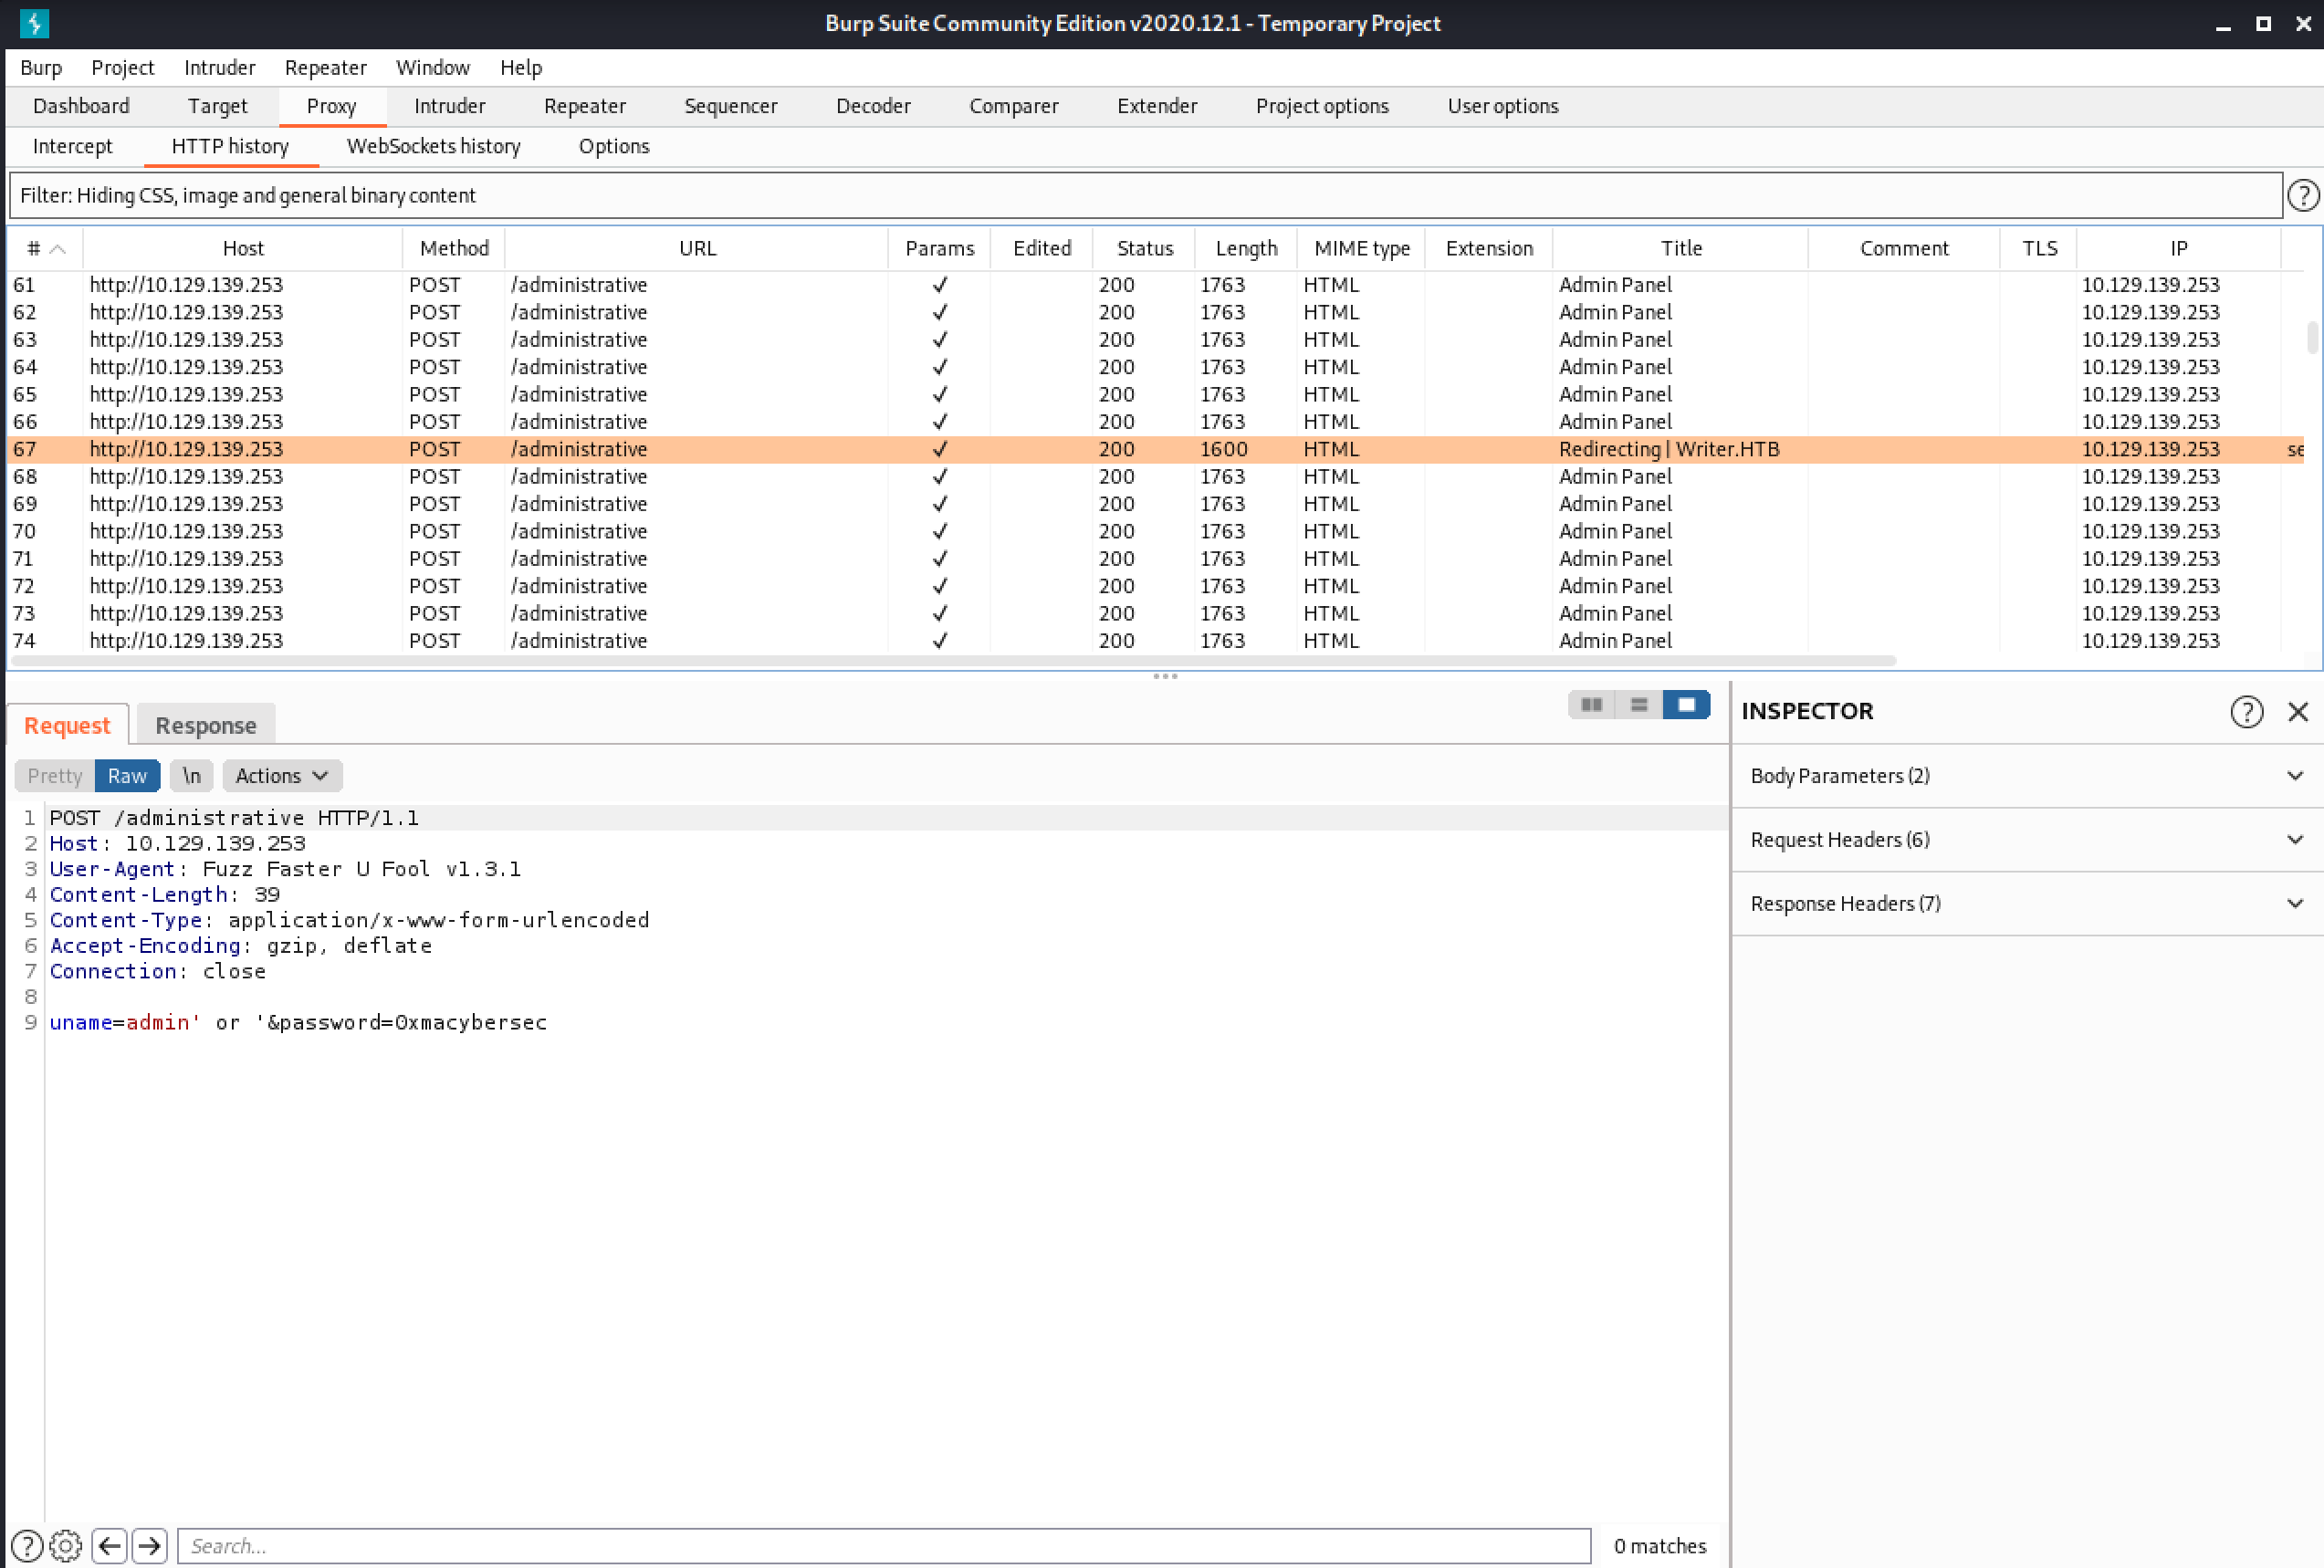Image resolution: width=2324 pixels, height=1568 pixels.
Task: Select combined single-pane layout icon
Action: click(1686, 705)
